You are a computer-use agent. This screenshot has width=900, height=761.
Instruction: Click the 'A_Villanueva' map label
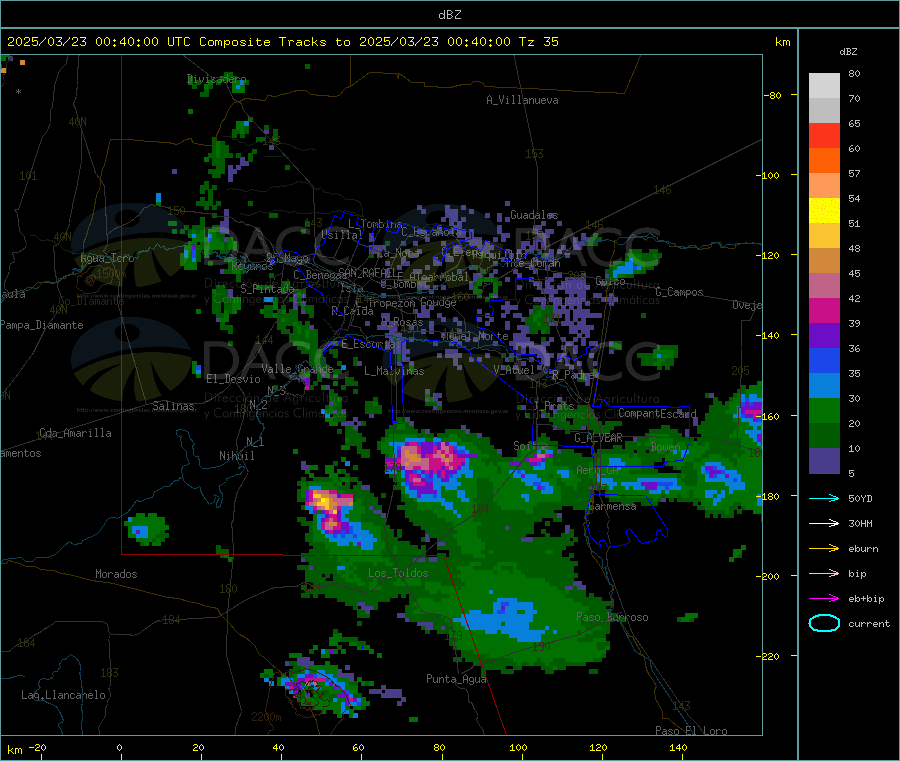pos(522,100)
